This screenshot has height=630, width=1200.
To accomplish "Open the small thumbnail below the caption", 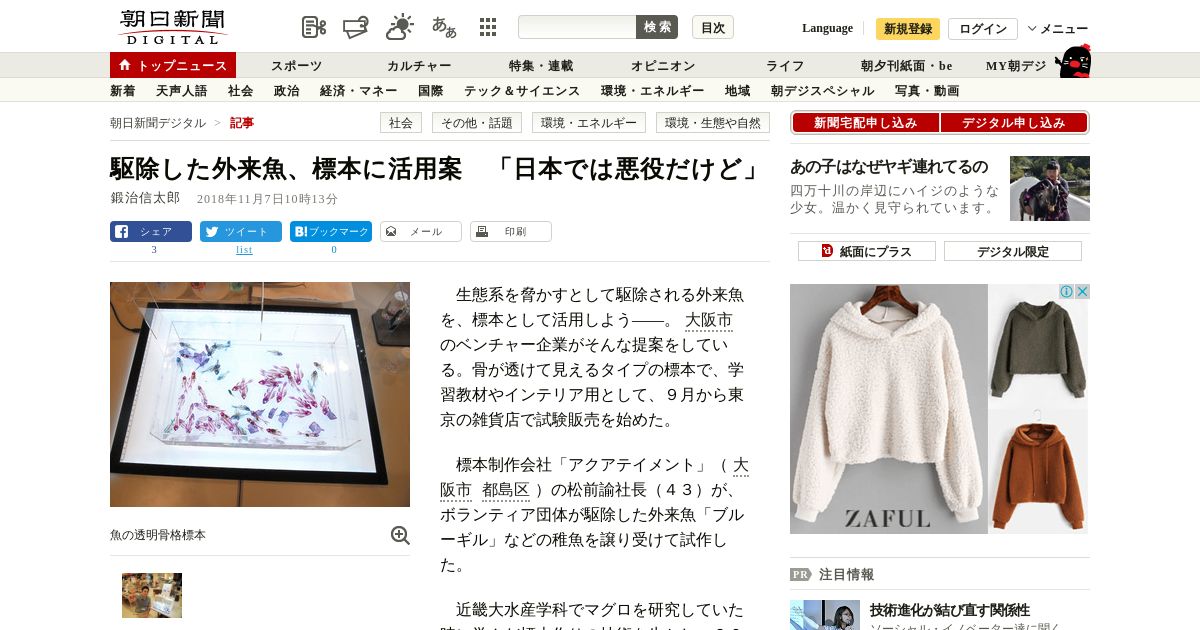I will [152, 595].
